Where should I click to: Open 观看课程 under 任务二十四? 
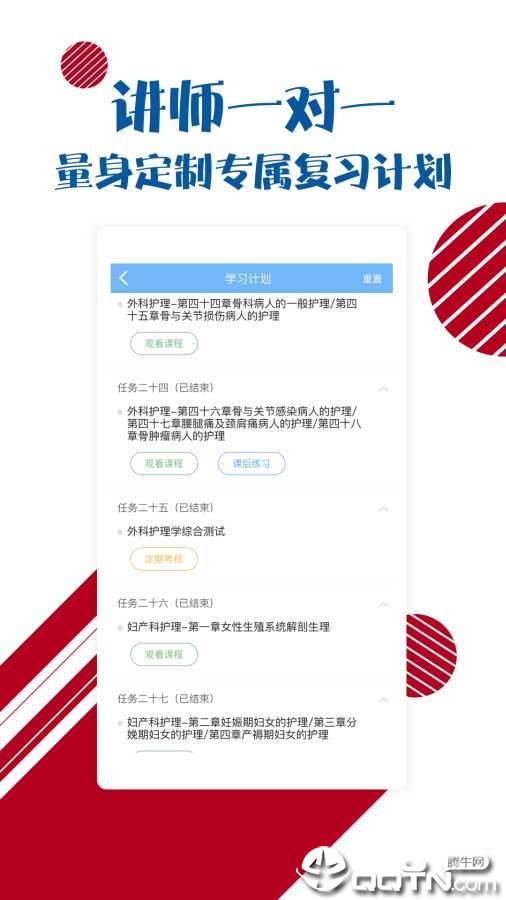[164, 463]
